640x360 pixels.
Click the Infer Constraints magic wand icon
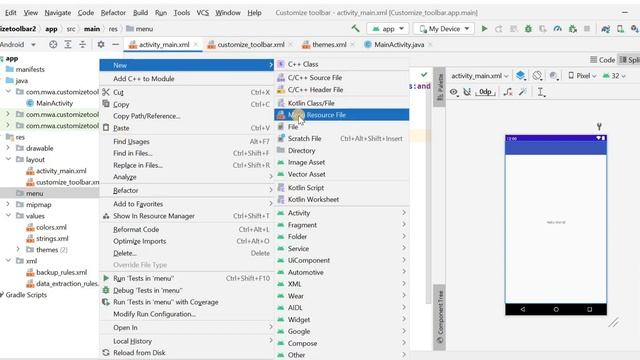click(523, 92)
